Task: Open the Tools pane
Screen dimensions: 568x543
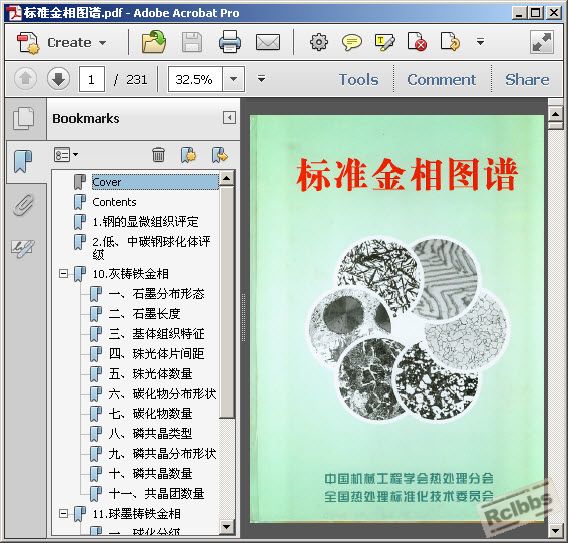Action: (358, 79)
